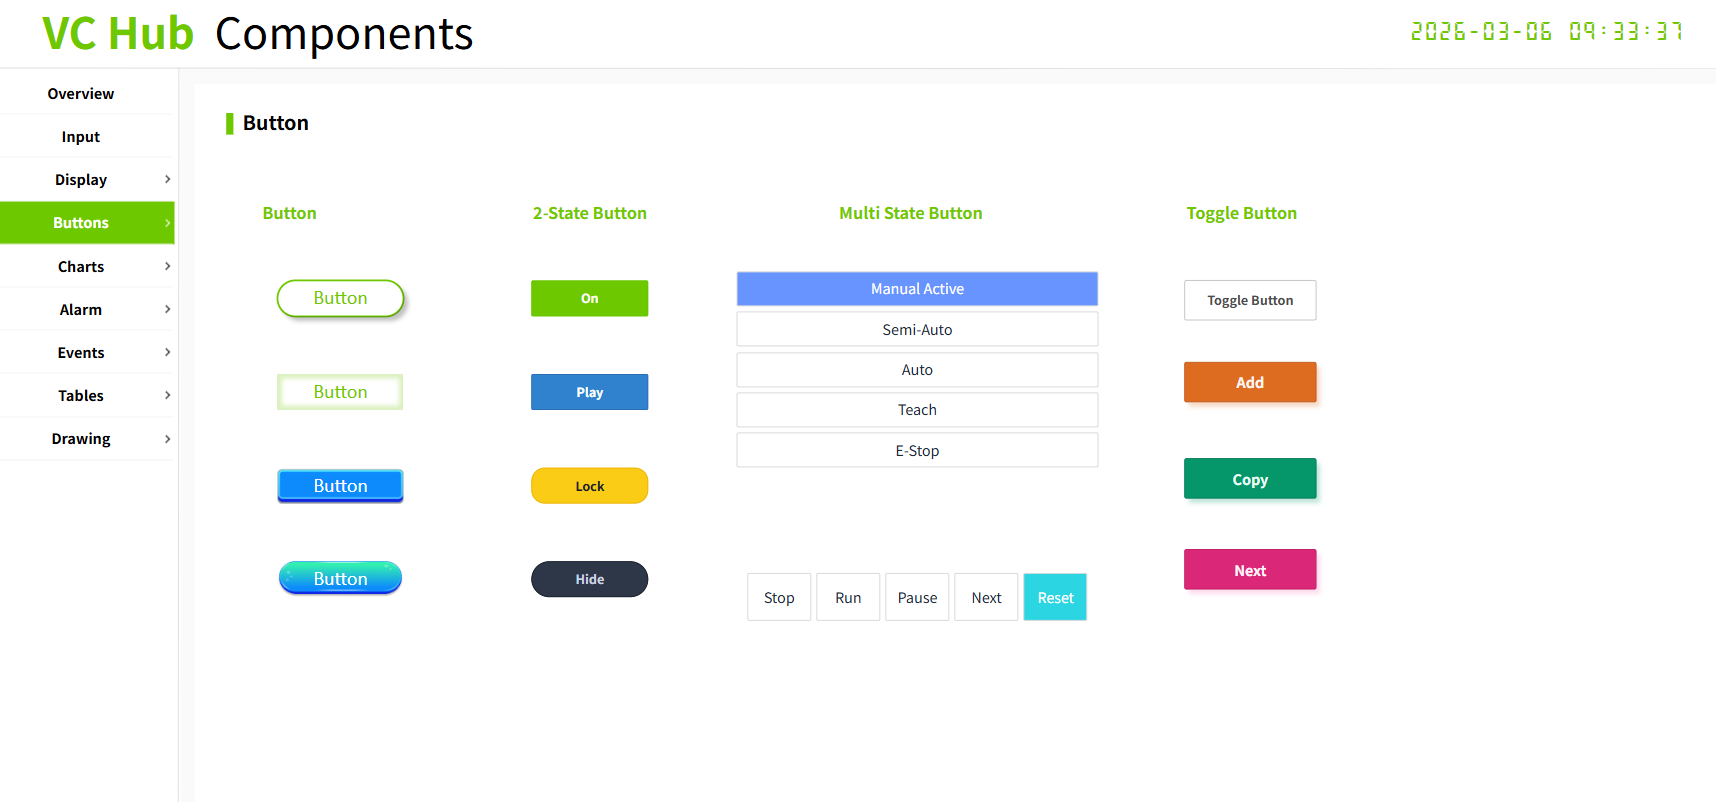The image size is (1716, 802).
Task: Expand the Display menu chevron
Action: click(x=167, y=180)
